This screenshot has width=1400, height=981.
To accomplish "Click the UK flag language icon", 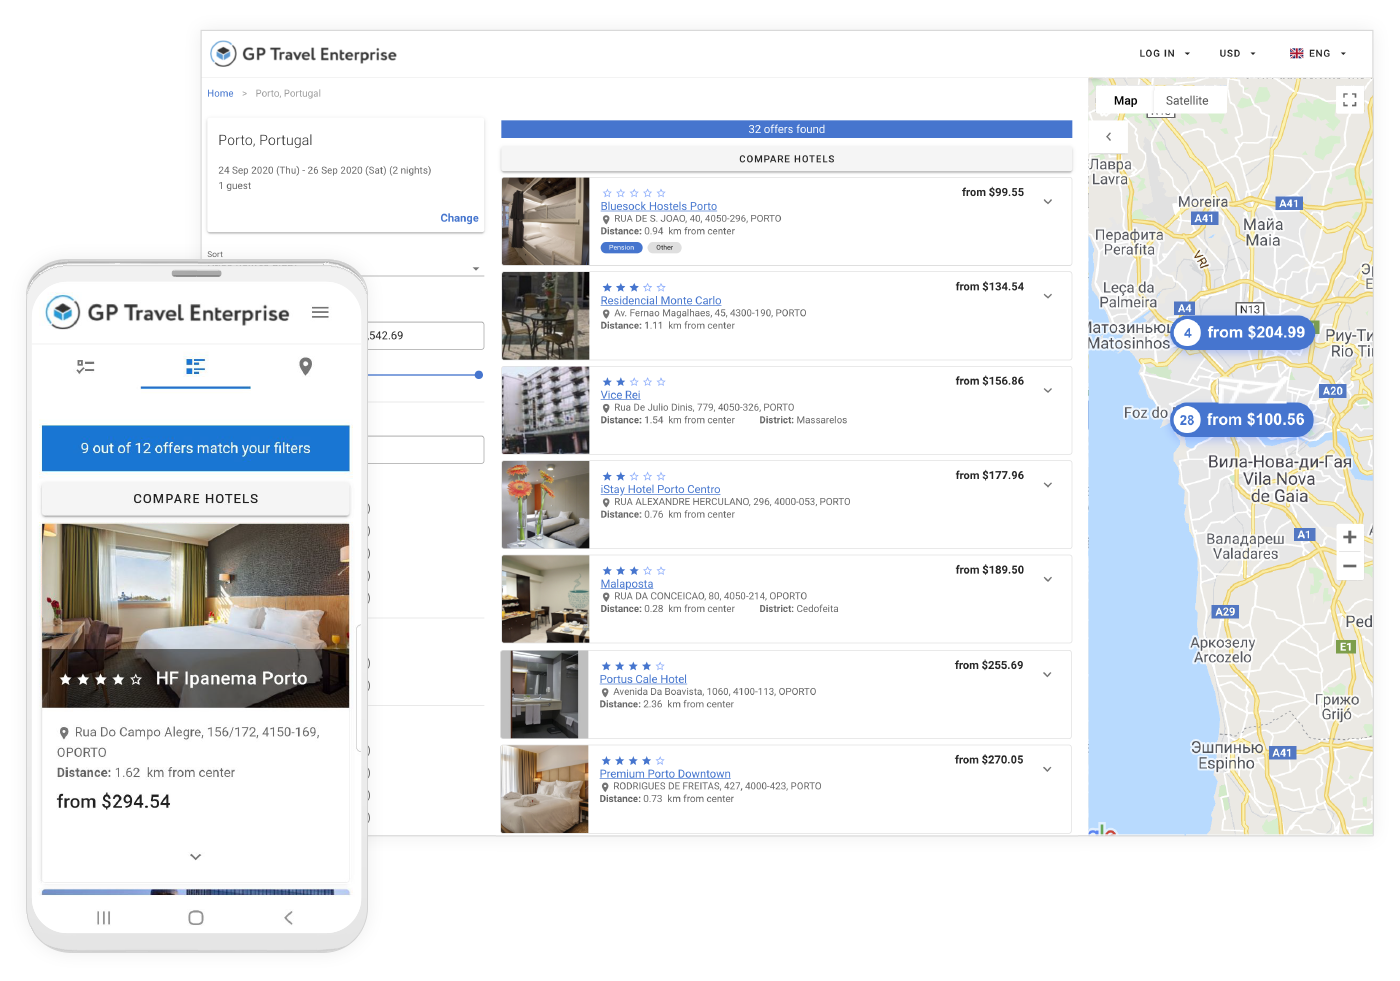I will [x=1296, y=54].
